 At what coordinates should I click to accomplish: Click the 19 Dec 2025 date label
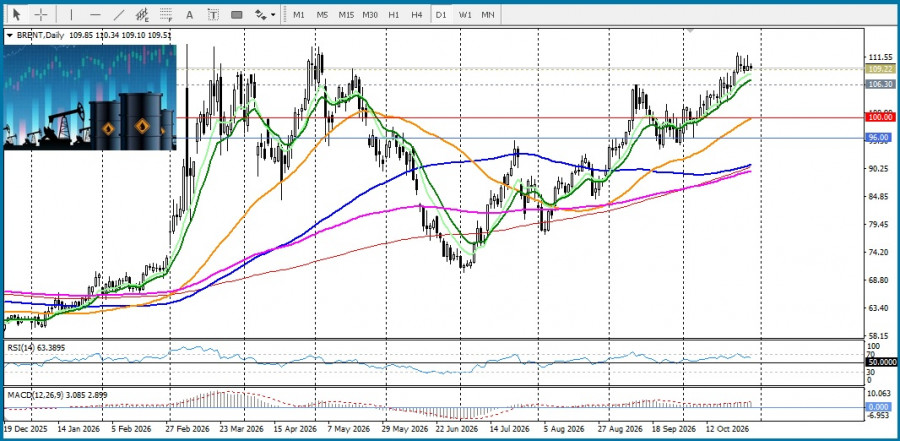(x=26, y=429)
